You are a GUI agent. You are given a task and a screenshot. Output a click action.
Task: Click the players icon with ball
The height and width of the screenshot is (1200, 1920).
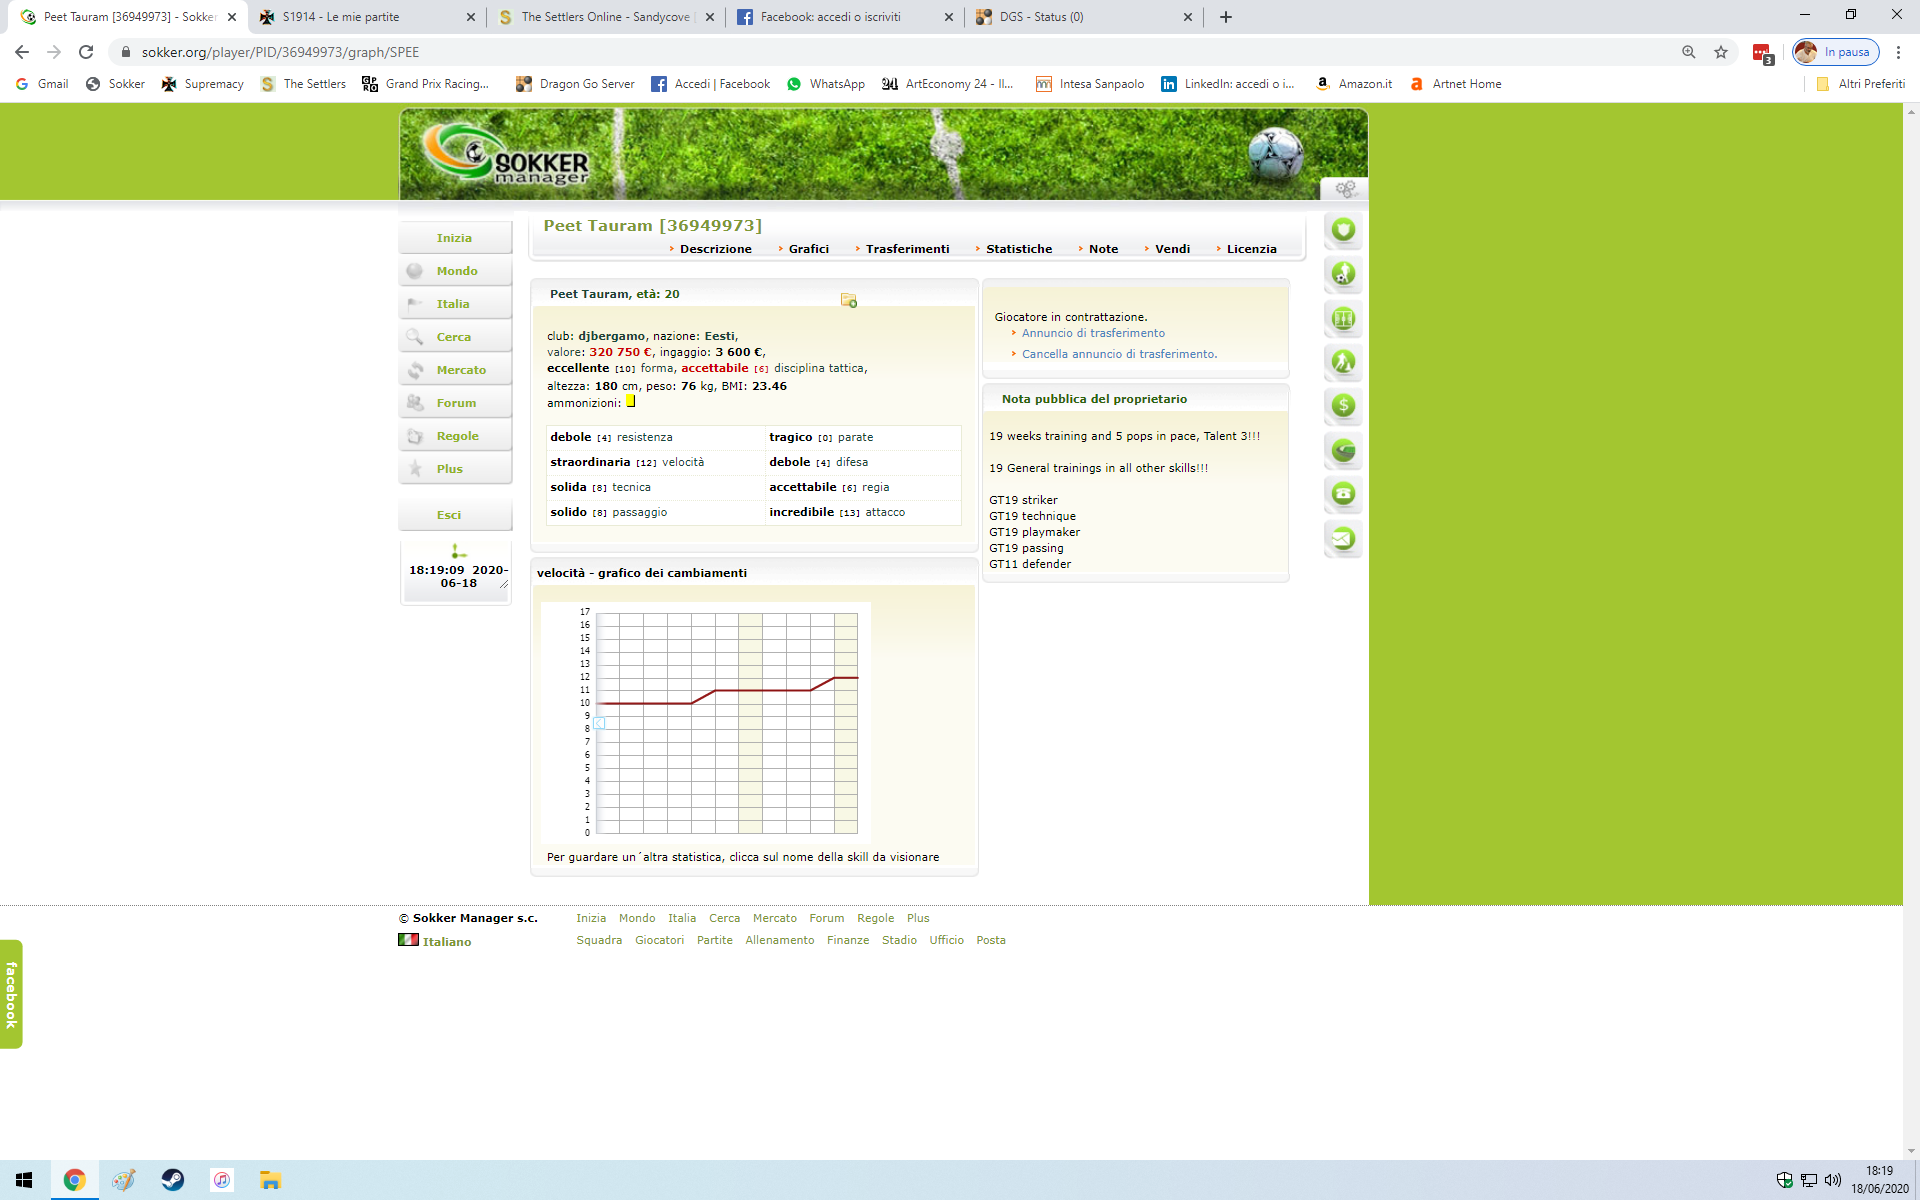(x=1343, y=274)
